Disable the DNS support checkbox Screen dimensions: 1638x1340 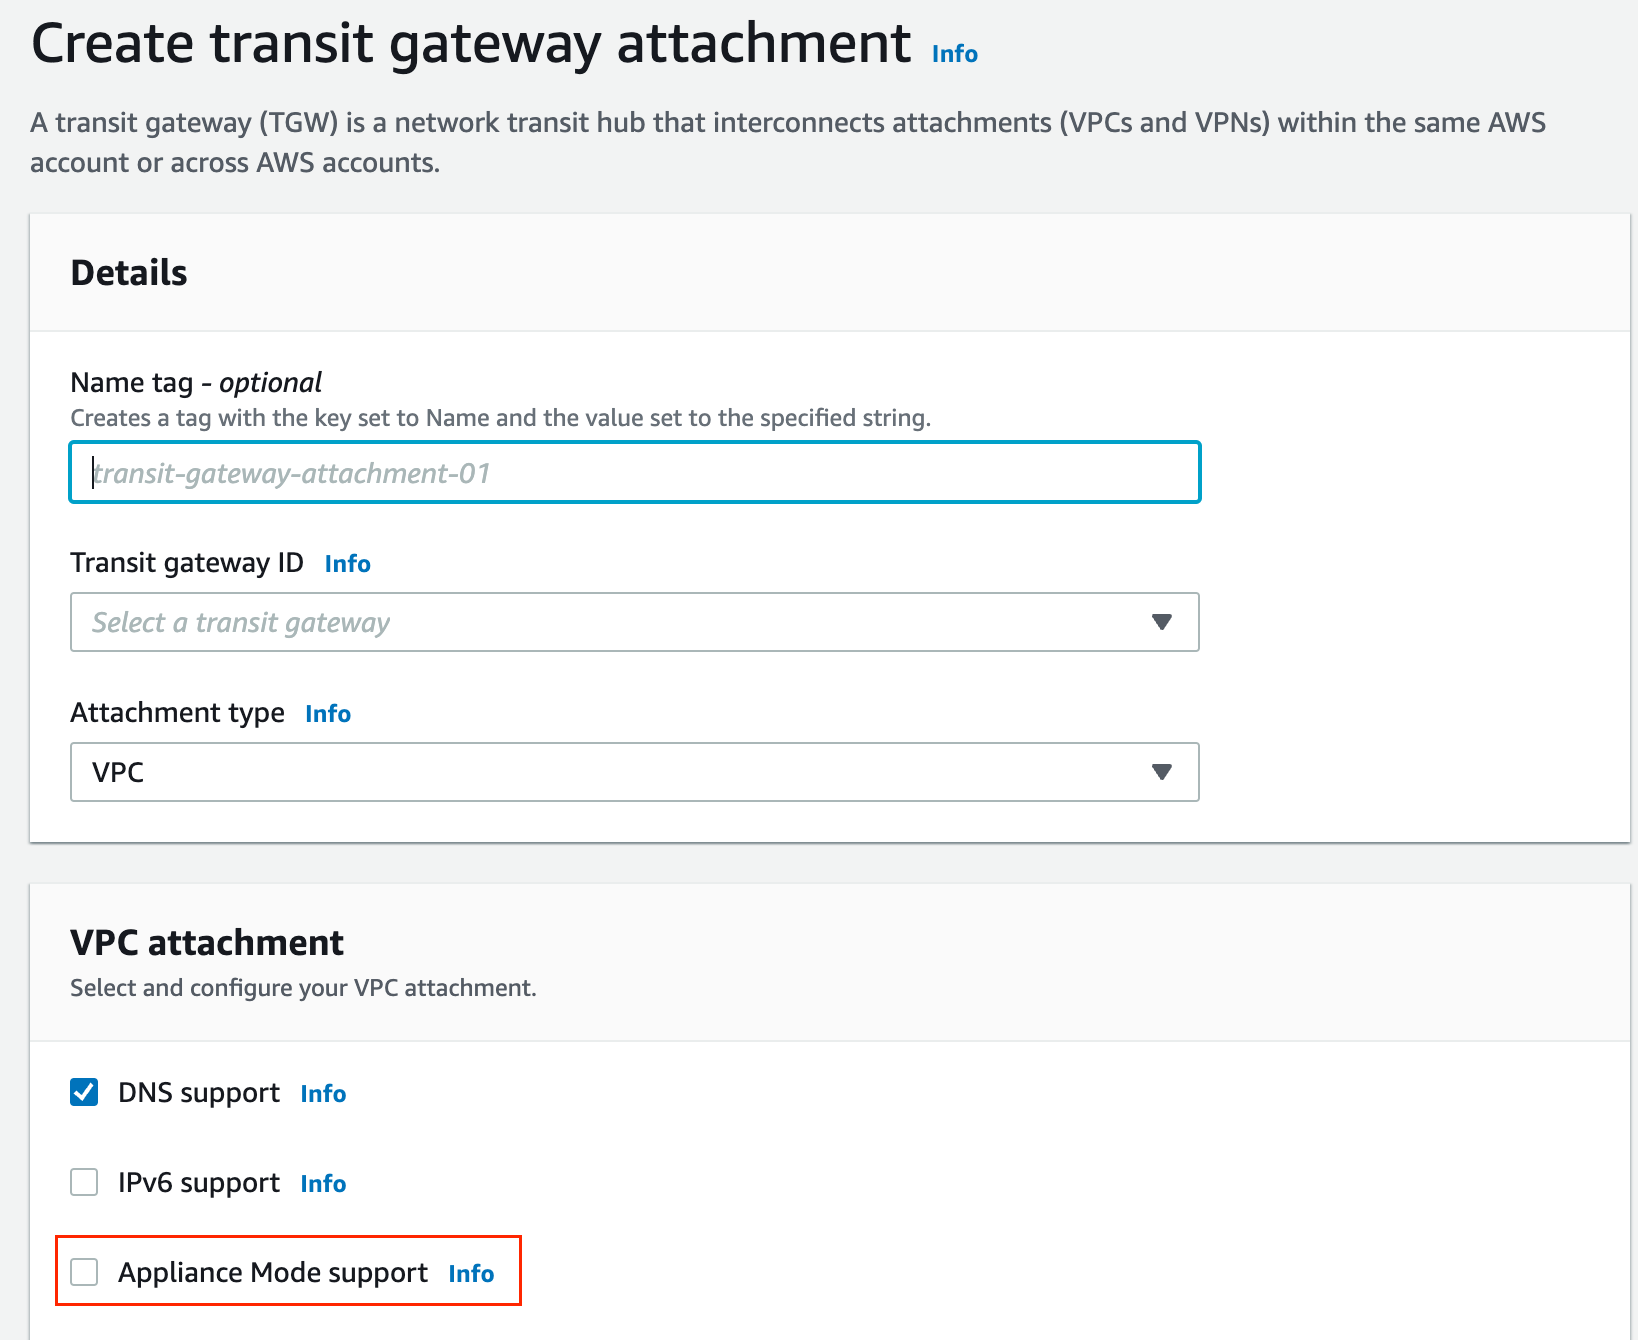pyautogui.click(x=84, y=1091)
